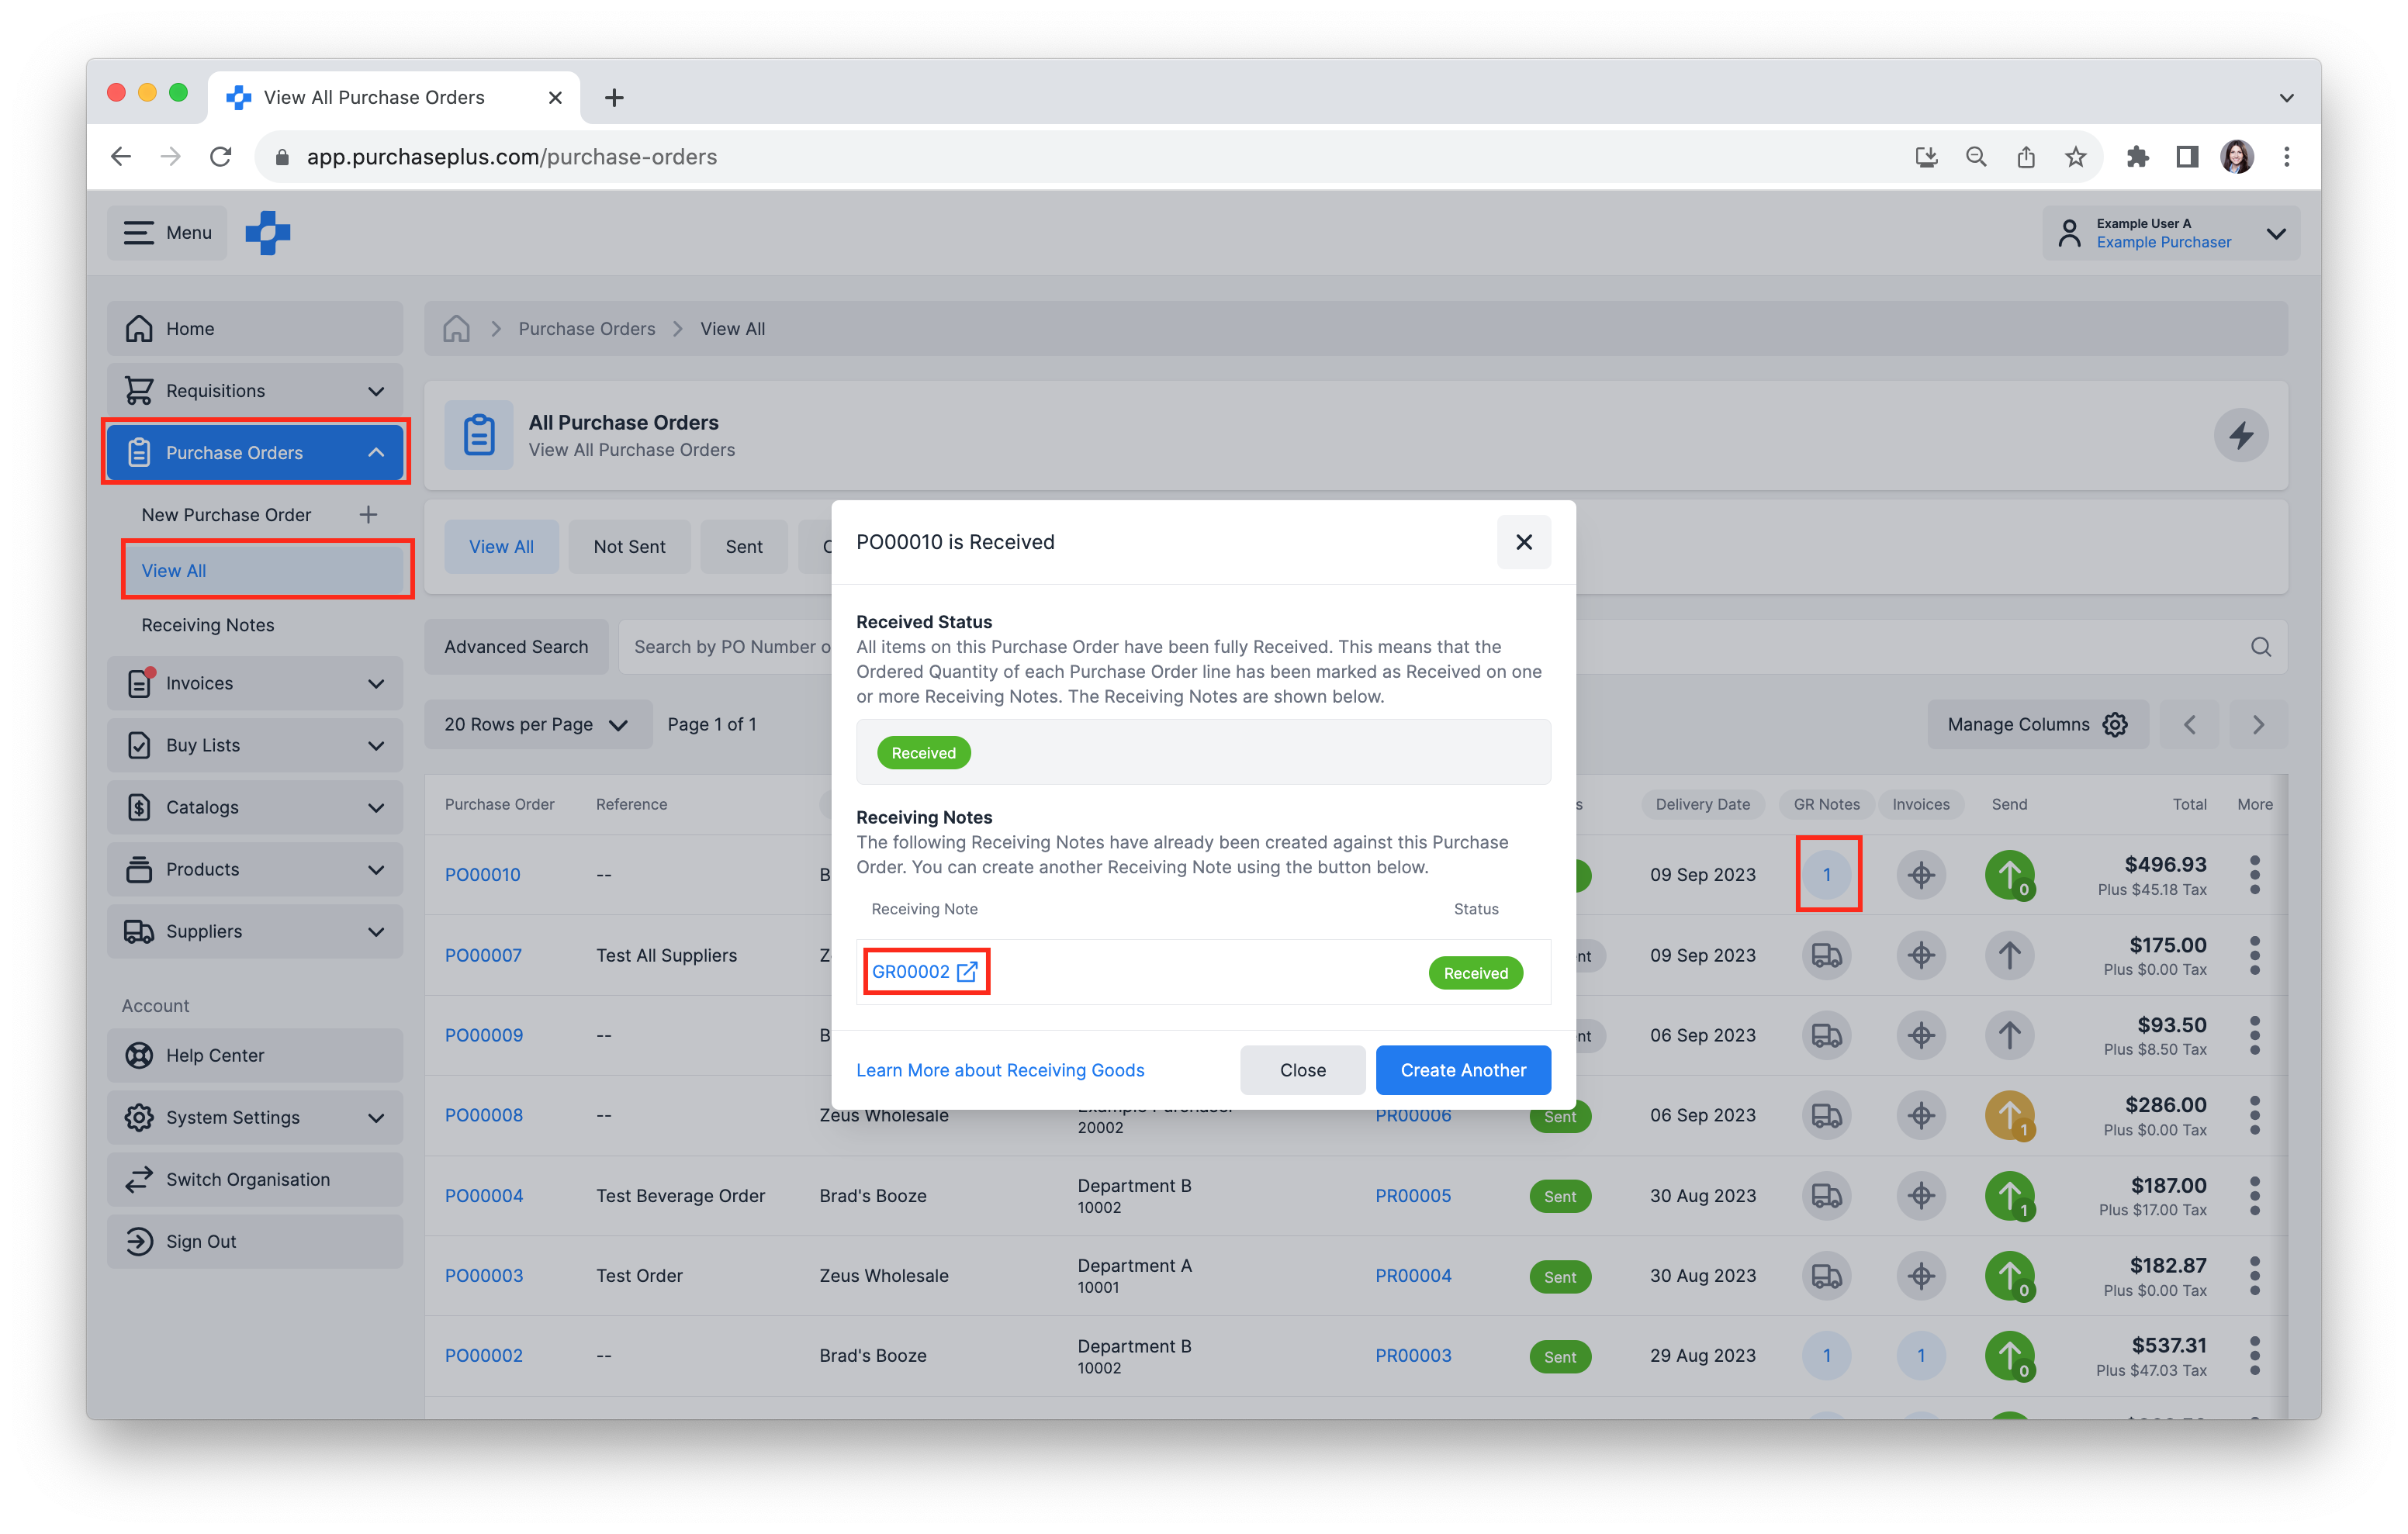Screen dimensions: 2408x1534
Task: Click green send arrow icon for PO00010
Action: [2009, 875]
